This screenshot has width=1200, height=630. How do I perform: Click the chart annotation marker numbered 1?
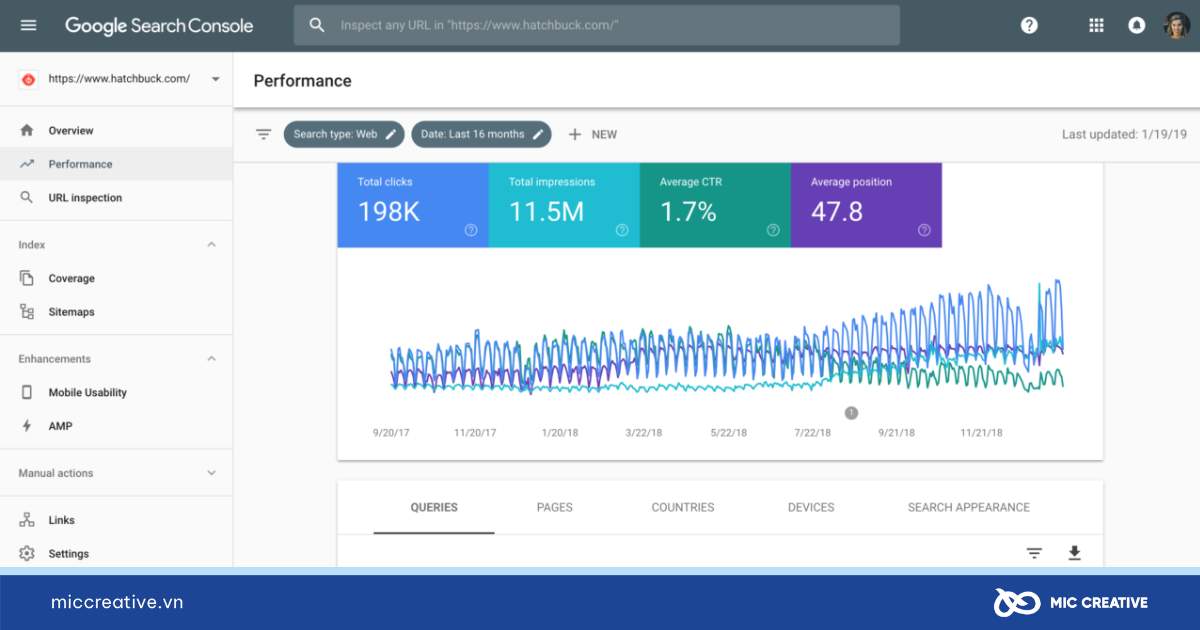[851, 412]
